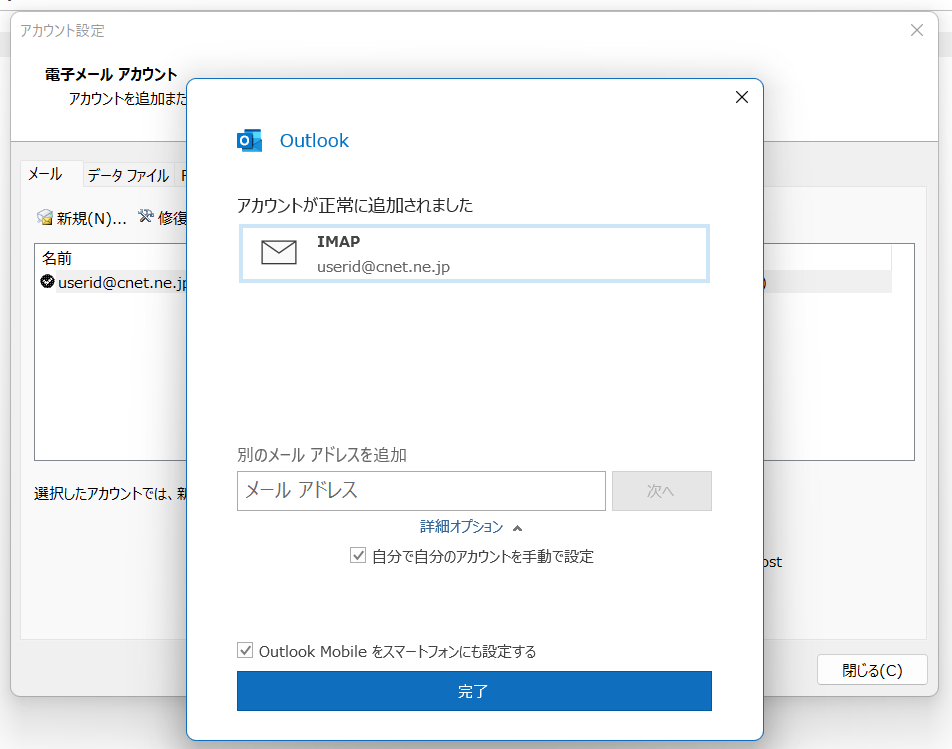Click the 名前 column header
The width and height of the screenshot is (952, 749).
[56, 259]
